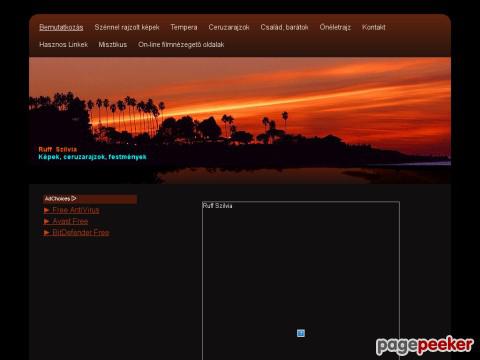Open the Avast Free ad link
Screen dimensions: 480x360
[x=70, y=221]
